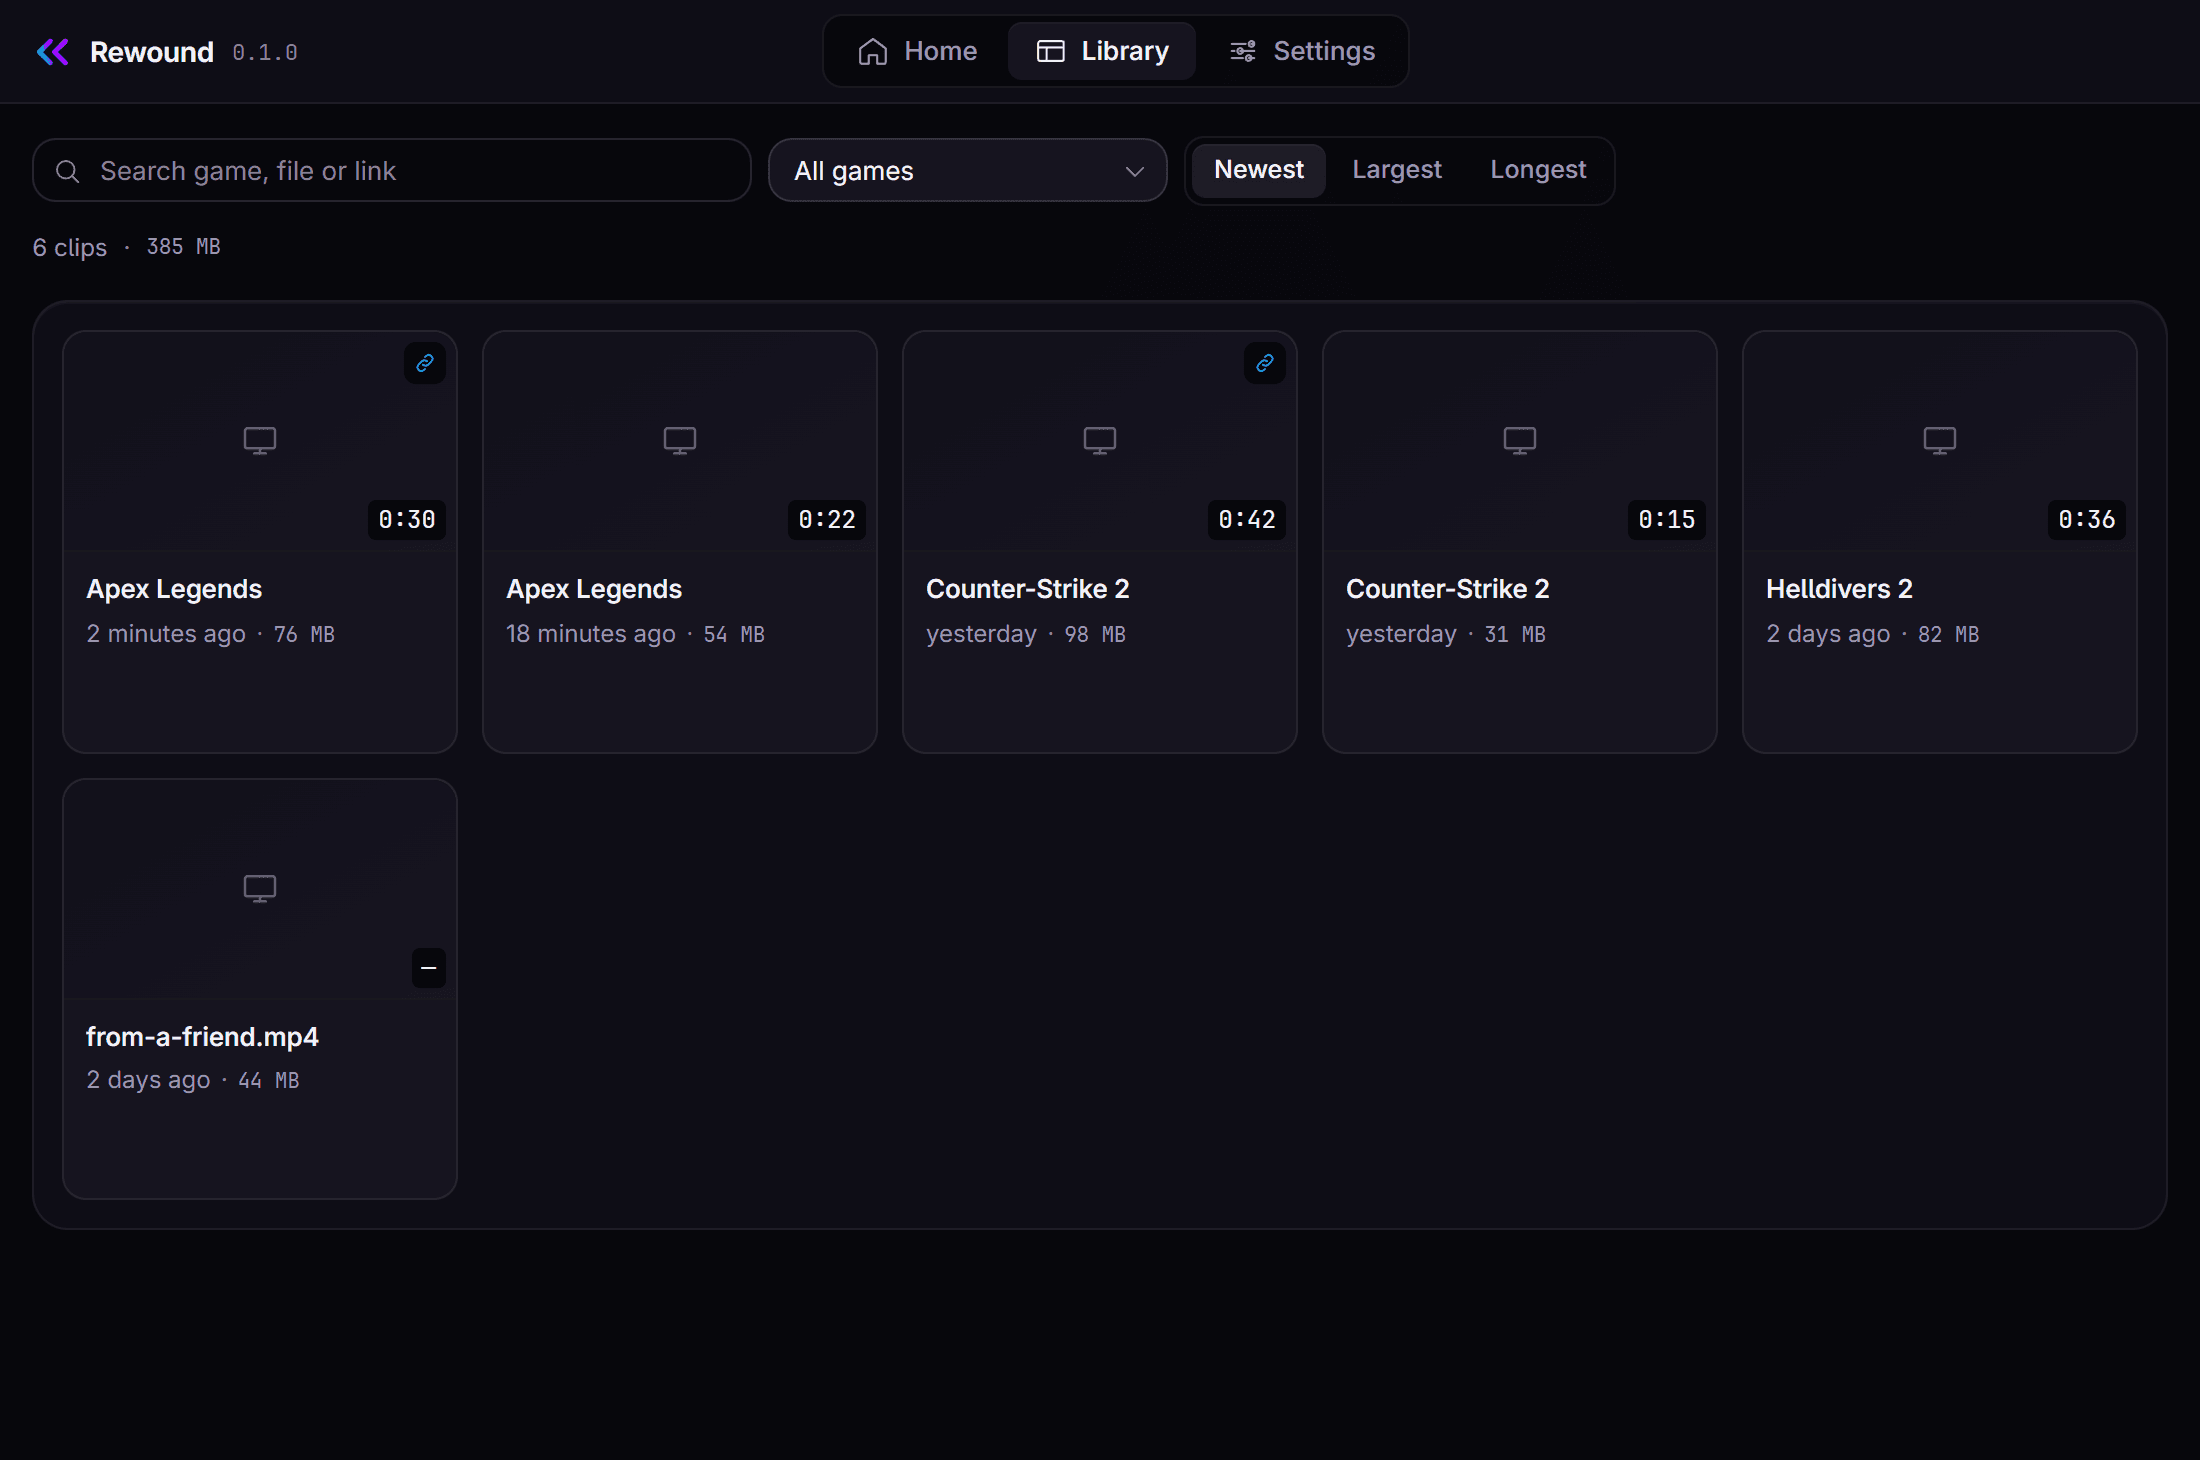Switch to the Library tab
The width and height of the screenshot is (2200, 1460).
pos(1102,51)
